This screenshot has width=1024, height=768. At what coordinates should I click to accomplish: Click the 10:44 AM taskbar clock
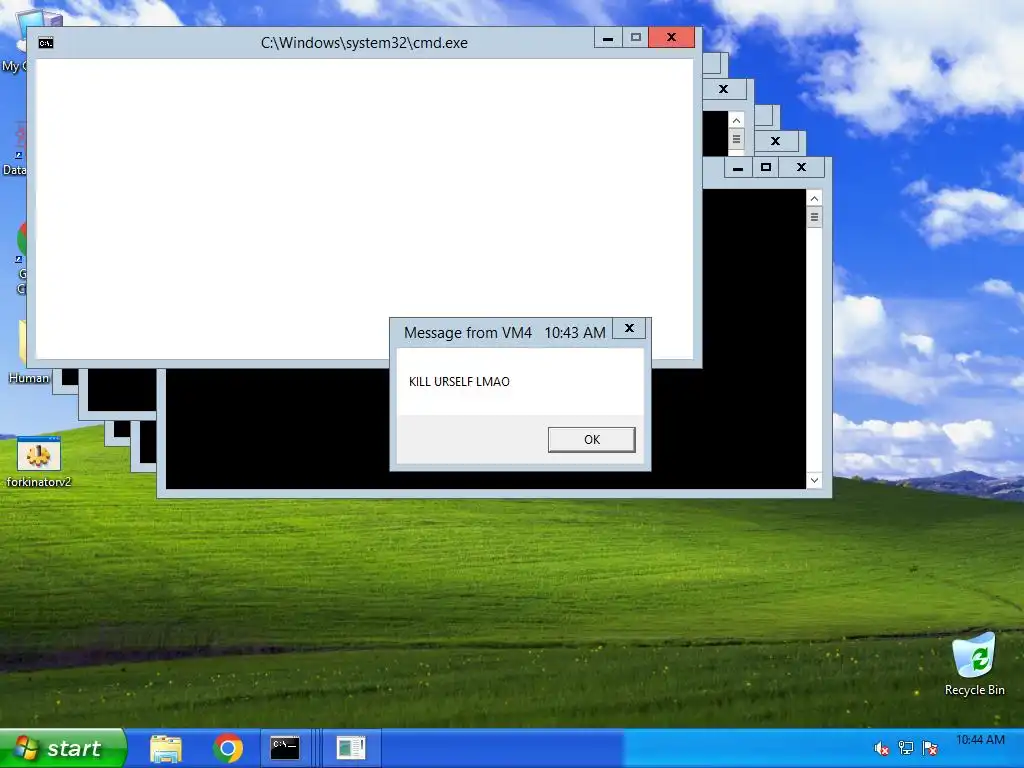tap(980, 740)
